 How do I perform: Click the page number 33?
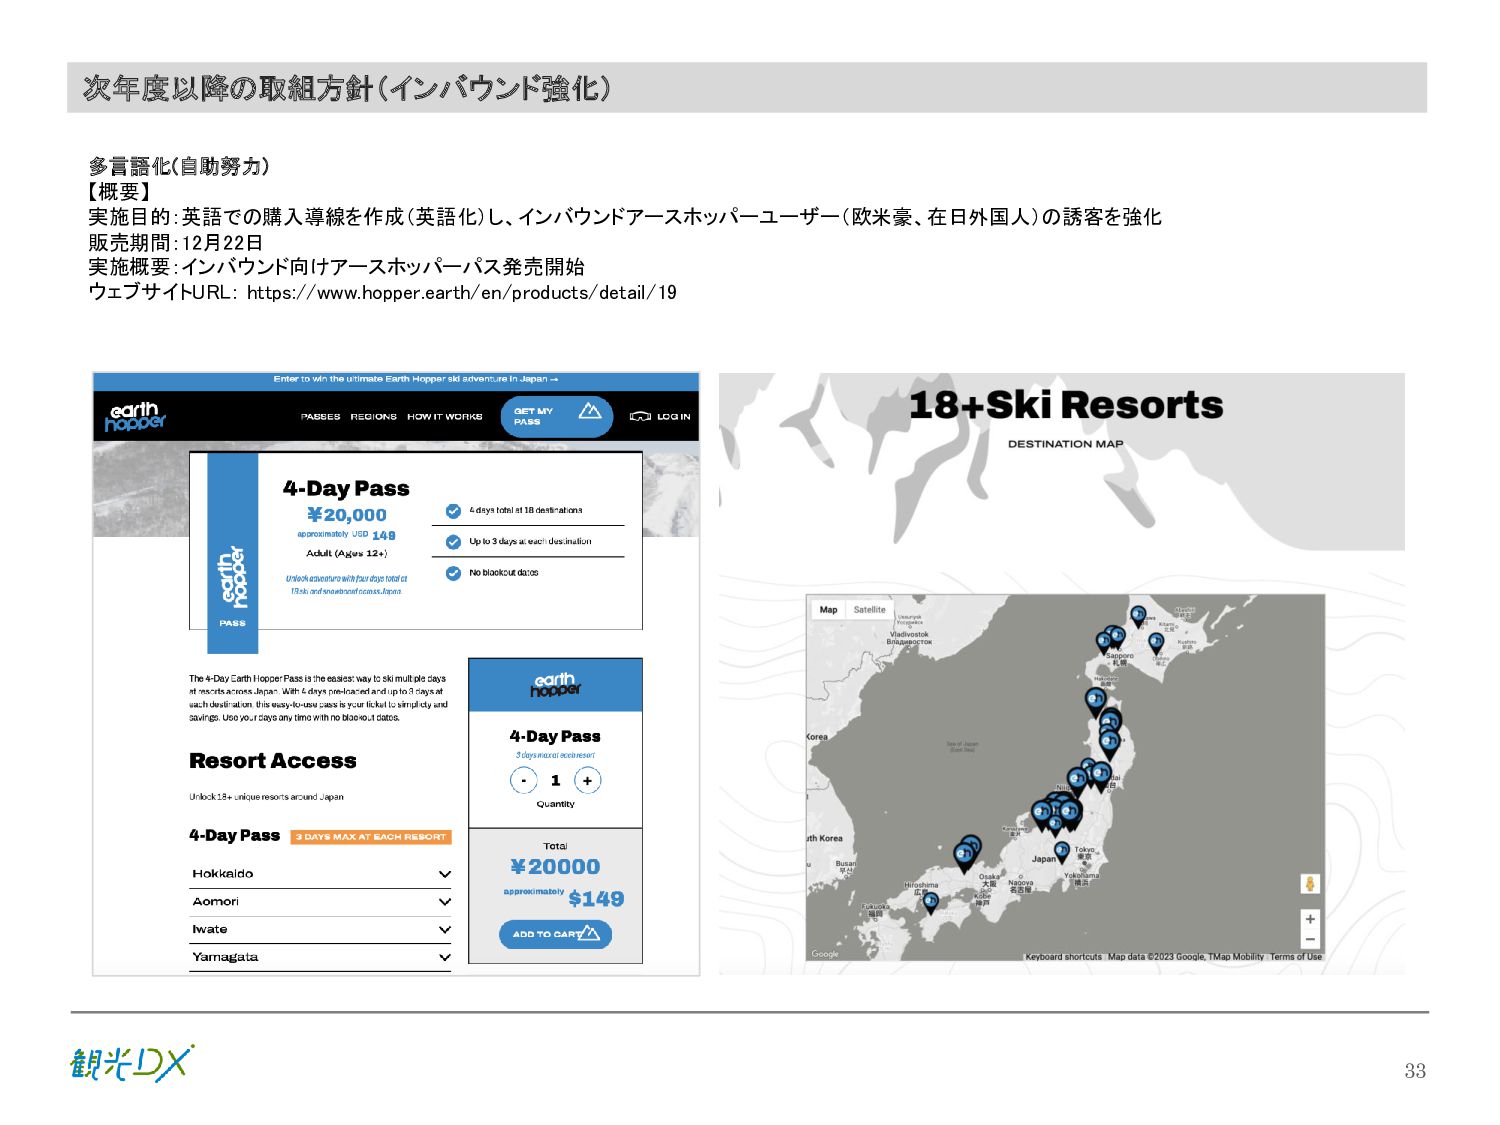[x=1415, y=1071]
